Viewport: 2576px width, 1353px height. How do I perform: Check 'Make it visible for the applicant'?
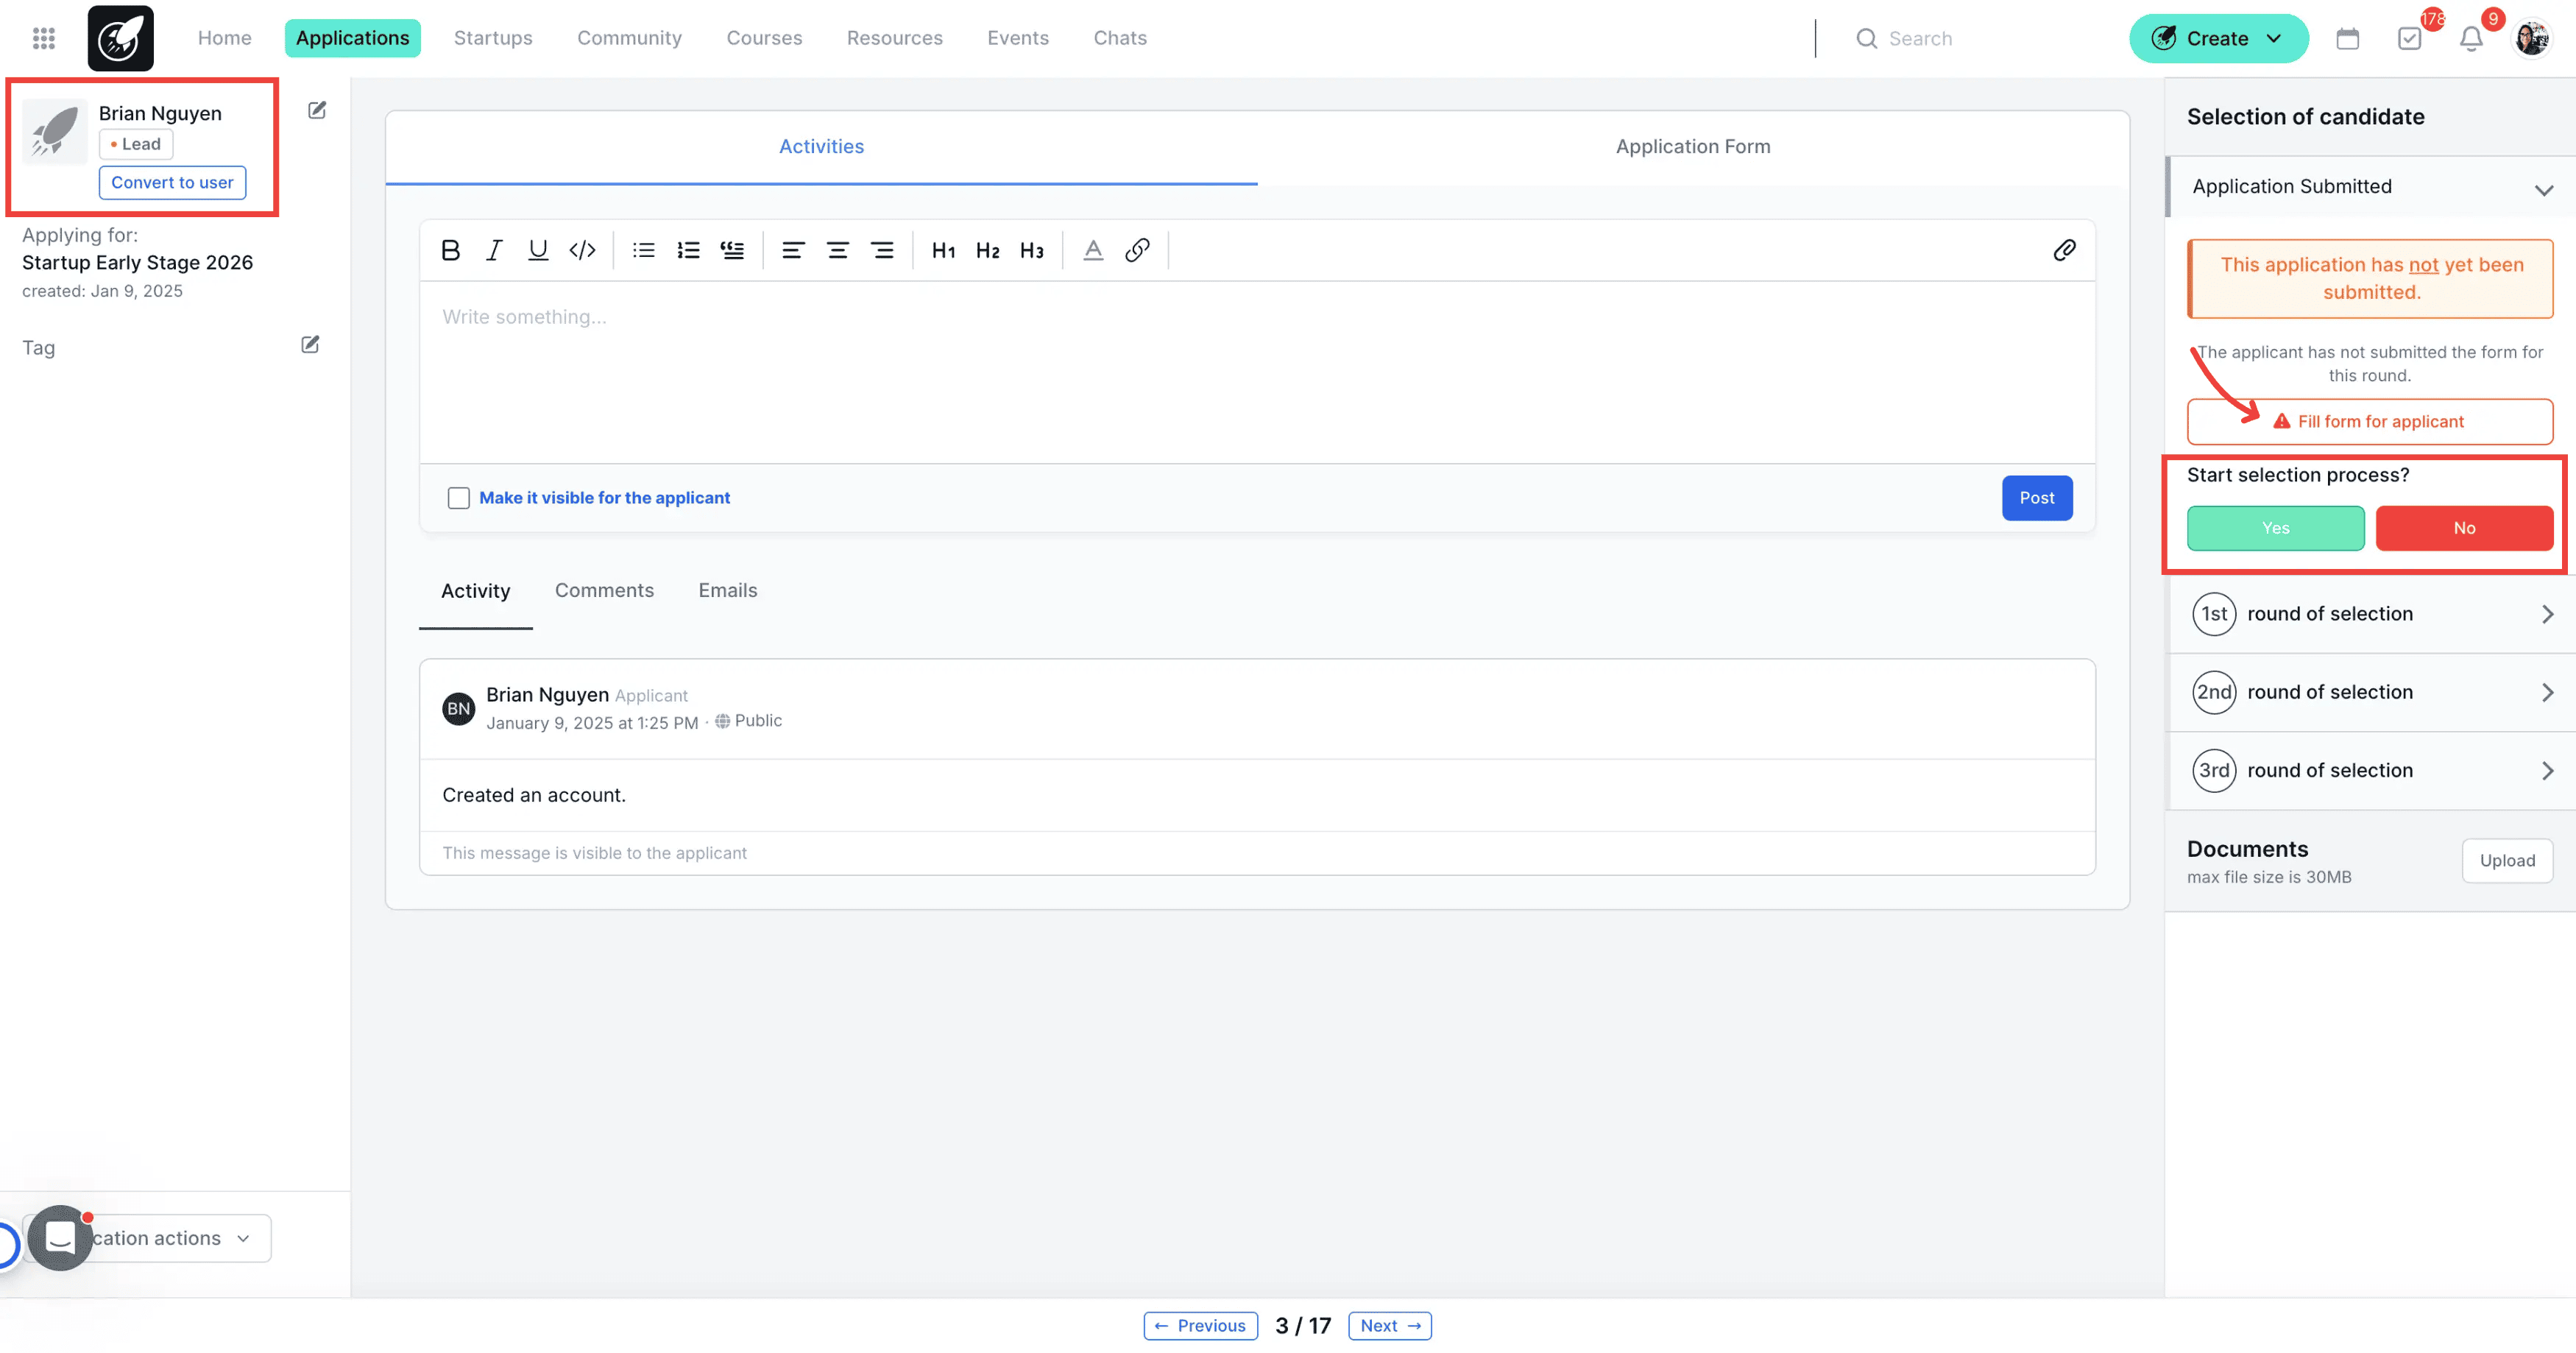pos(459,497)
